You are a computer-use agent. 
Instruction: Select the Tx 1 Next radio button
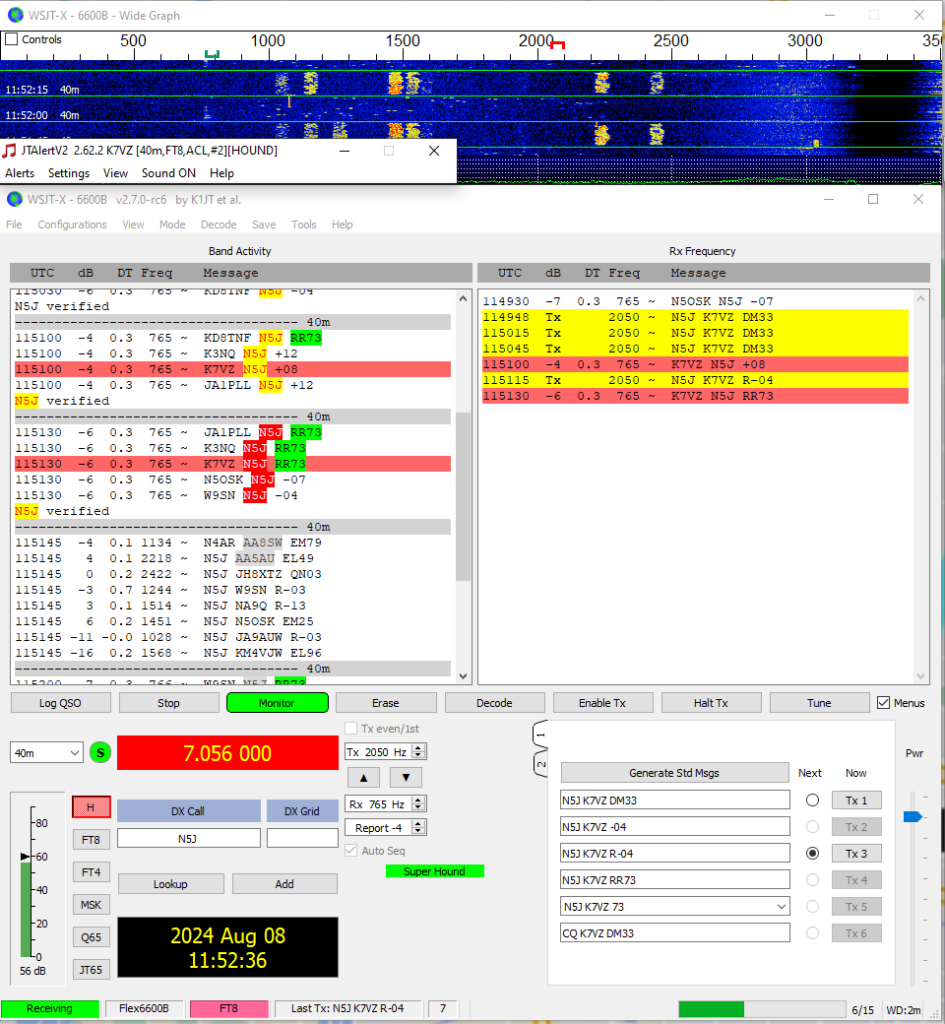click(812, 800)
